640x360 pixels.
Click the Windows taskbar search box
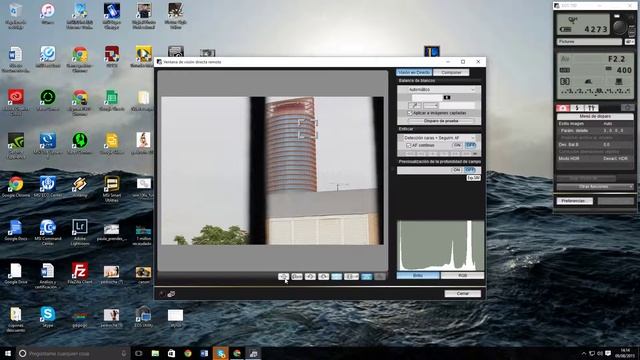73,353
